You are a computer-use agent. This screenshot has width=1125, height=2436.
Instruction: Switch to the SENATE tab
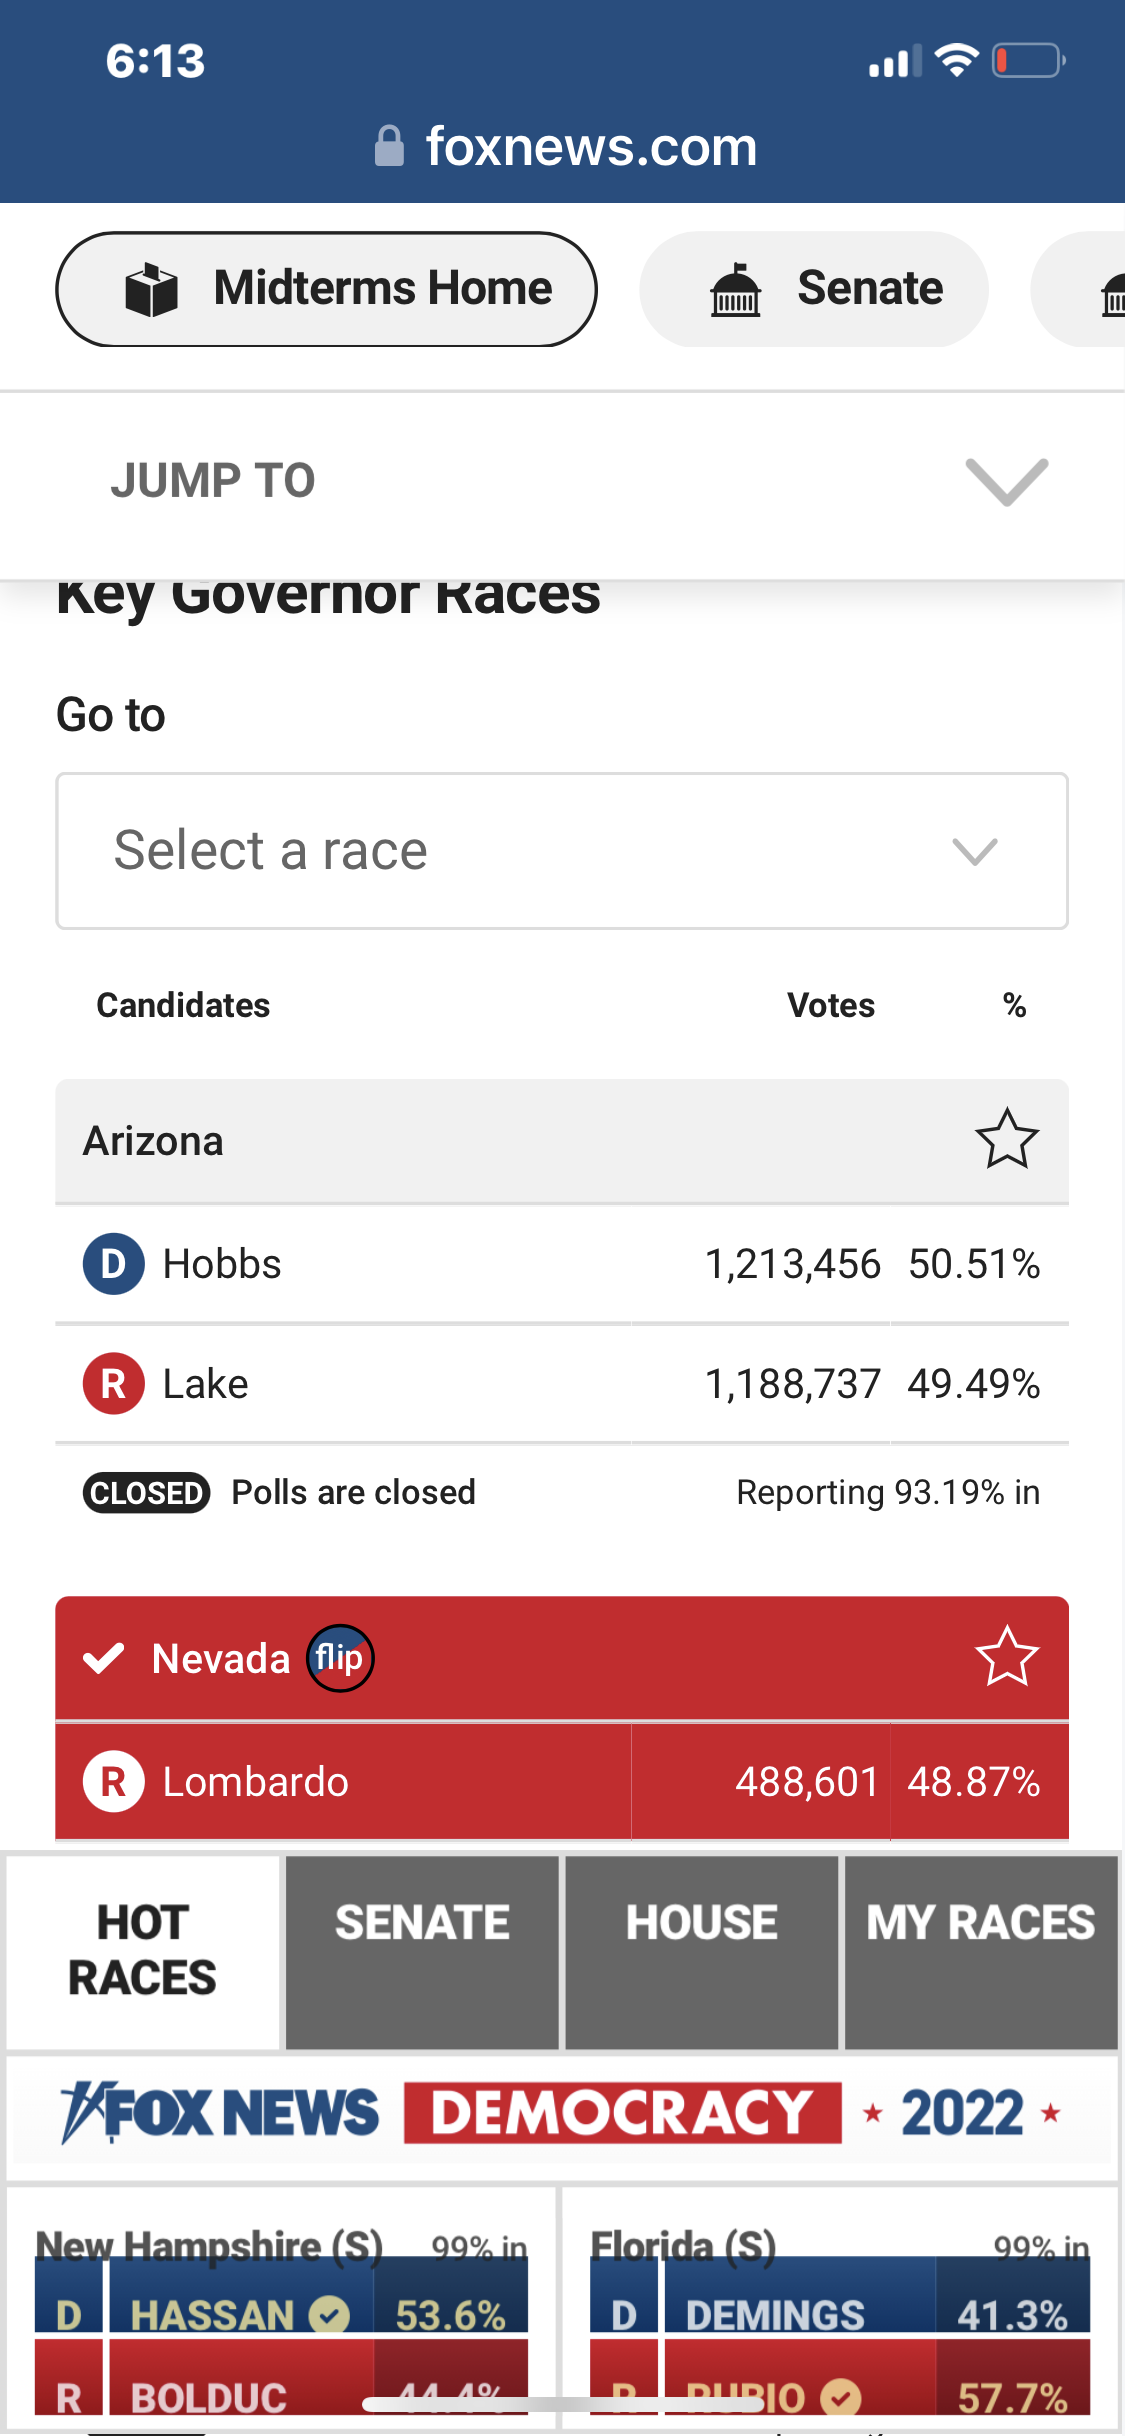point(422,1950)
